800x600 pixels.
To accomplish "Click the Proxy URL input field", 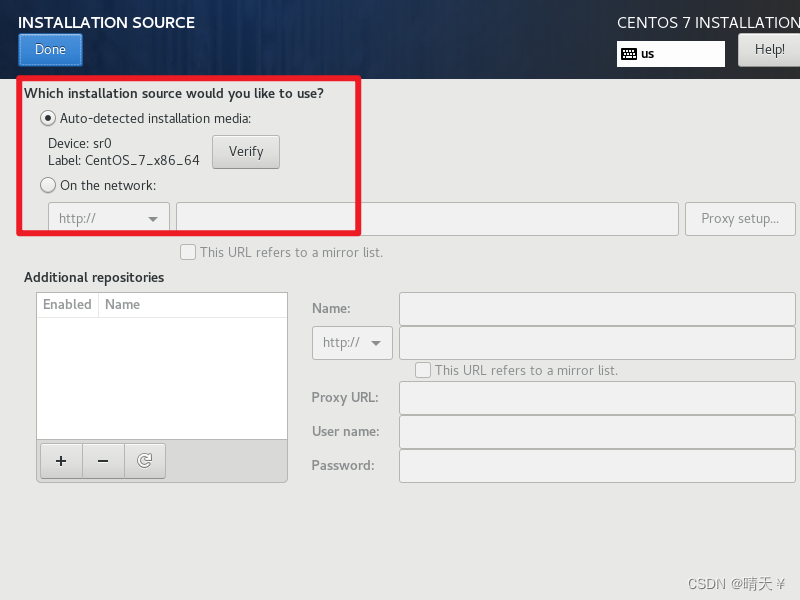I will point(597,397).
